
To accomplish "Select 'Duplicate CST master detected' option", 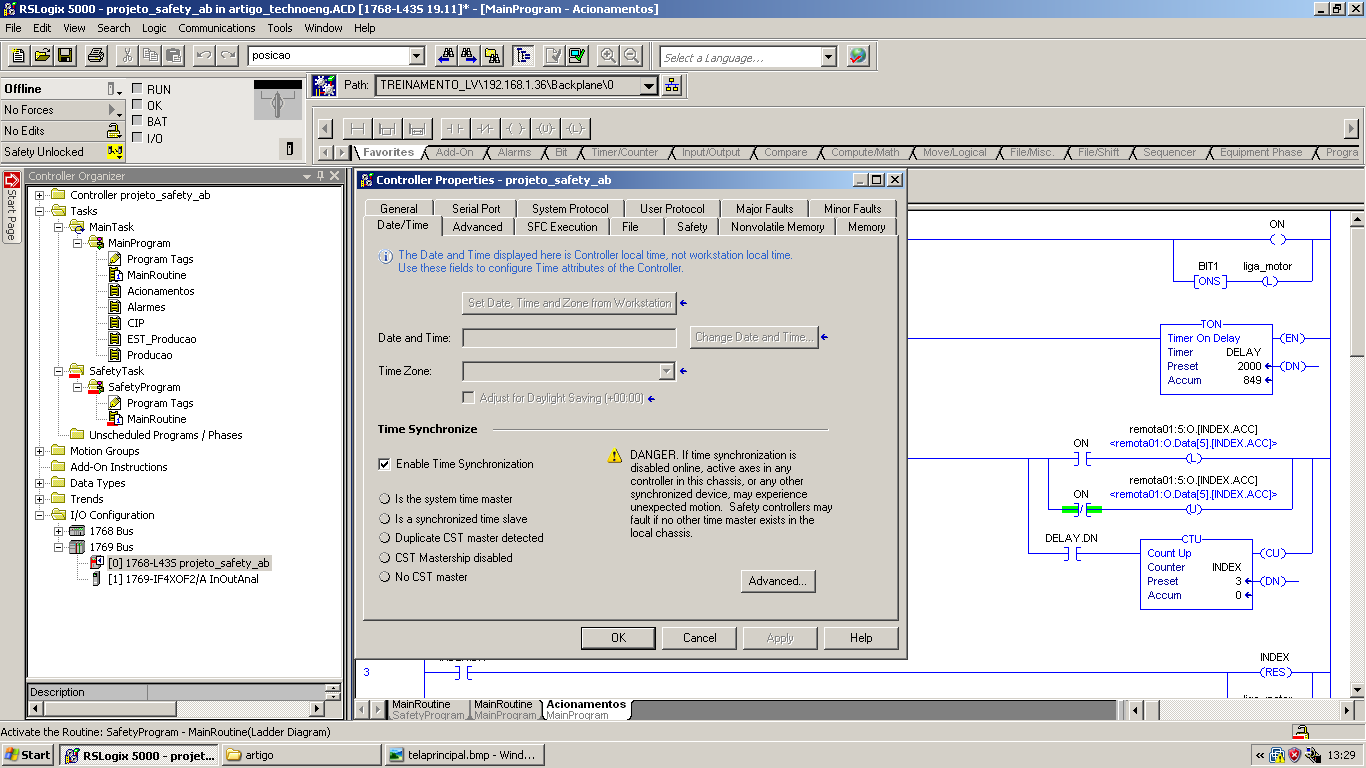I will (385, 538).
